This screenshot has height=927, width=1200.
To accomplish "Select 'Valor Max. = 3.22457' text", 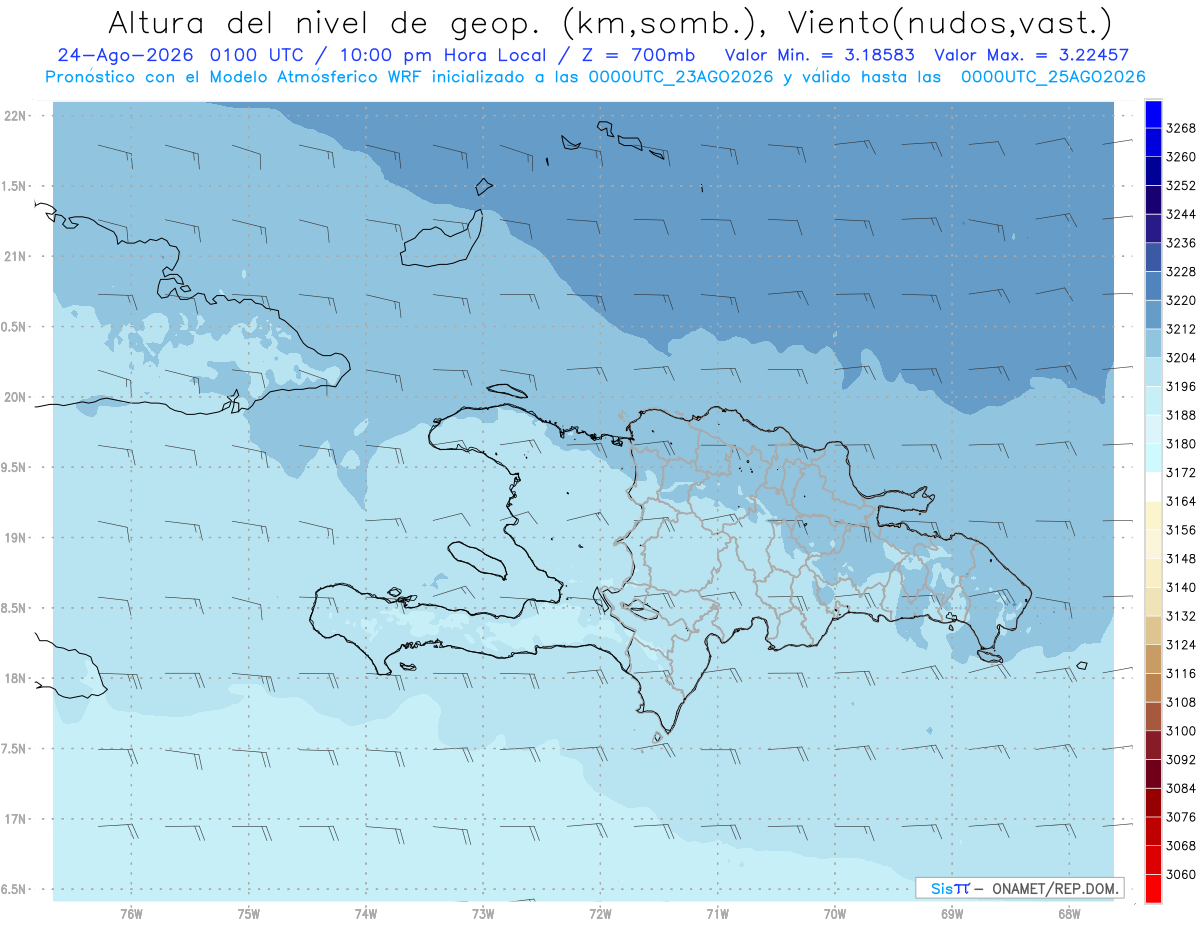I will click(x=1031, y=56).
